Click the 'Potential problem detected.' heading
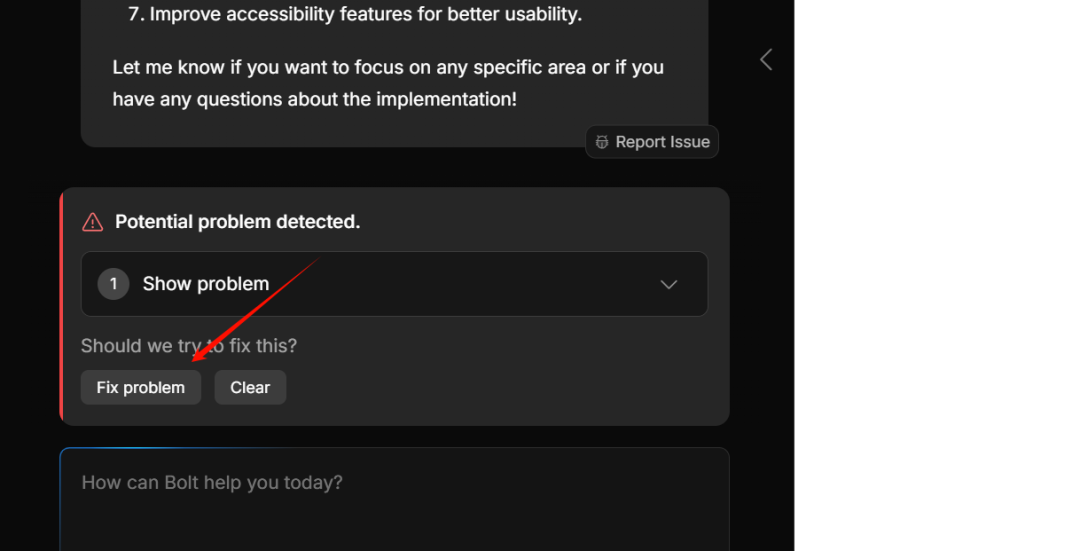Viewport: 1080px width, 551px height. tap(238, 222)
